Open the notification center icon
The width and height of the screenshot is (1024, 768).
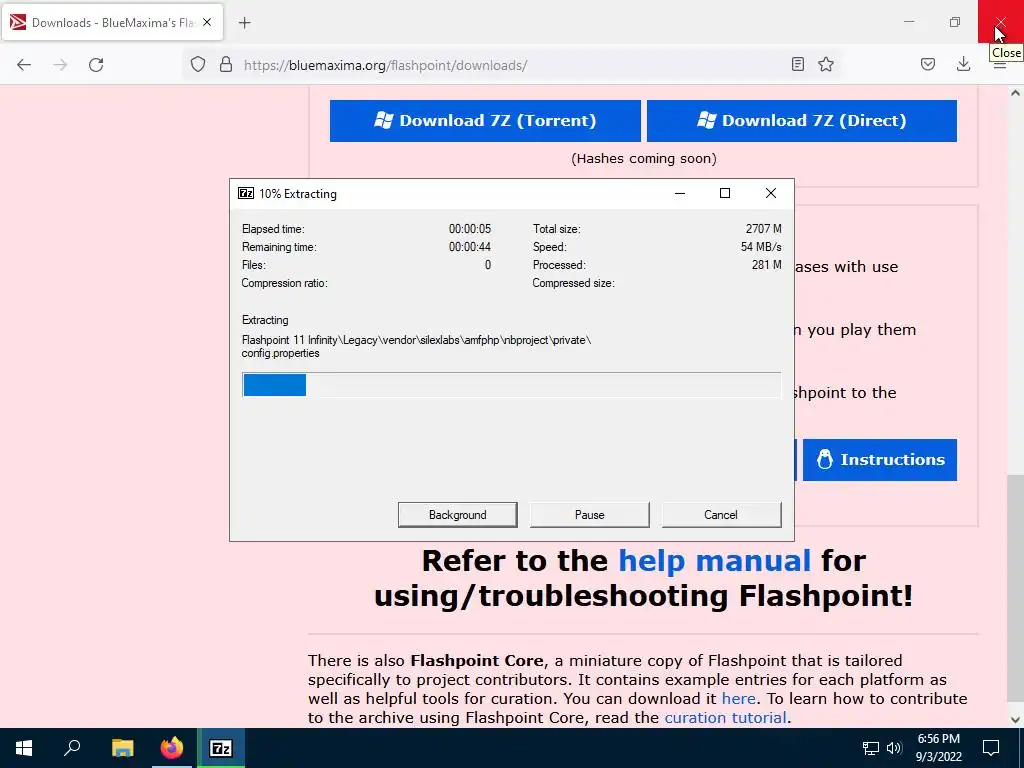click(x=991, y=748)
